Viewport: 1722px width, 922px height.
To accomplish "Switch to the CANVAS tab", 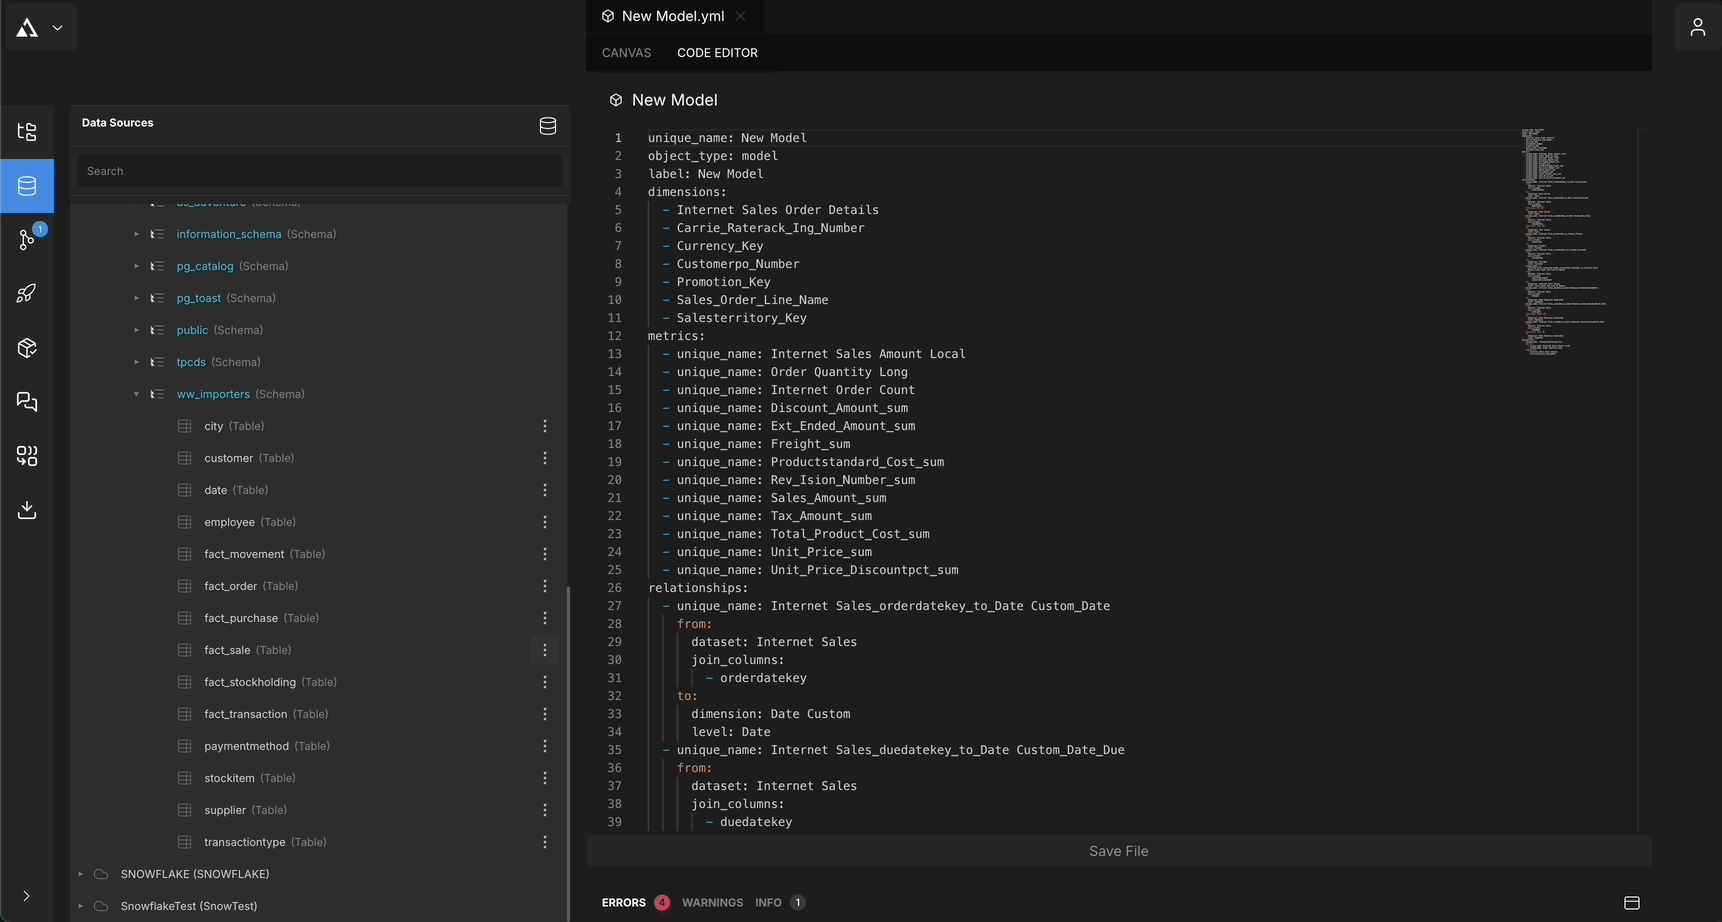I will (x=626, y=53).
